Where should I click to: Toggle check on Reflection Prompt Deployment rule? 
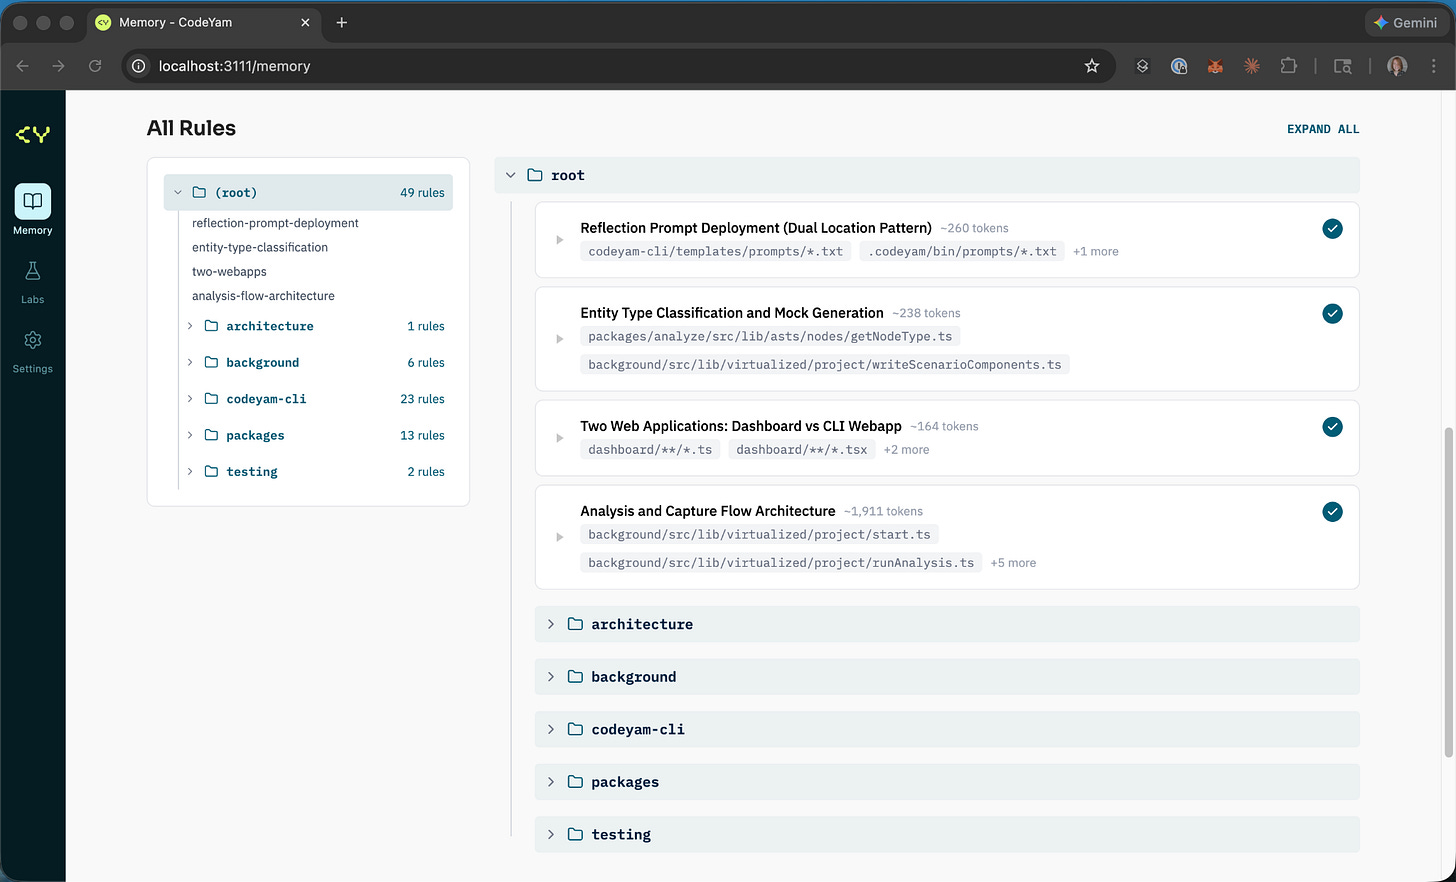point(1332,229)
